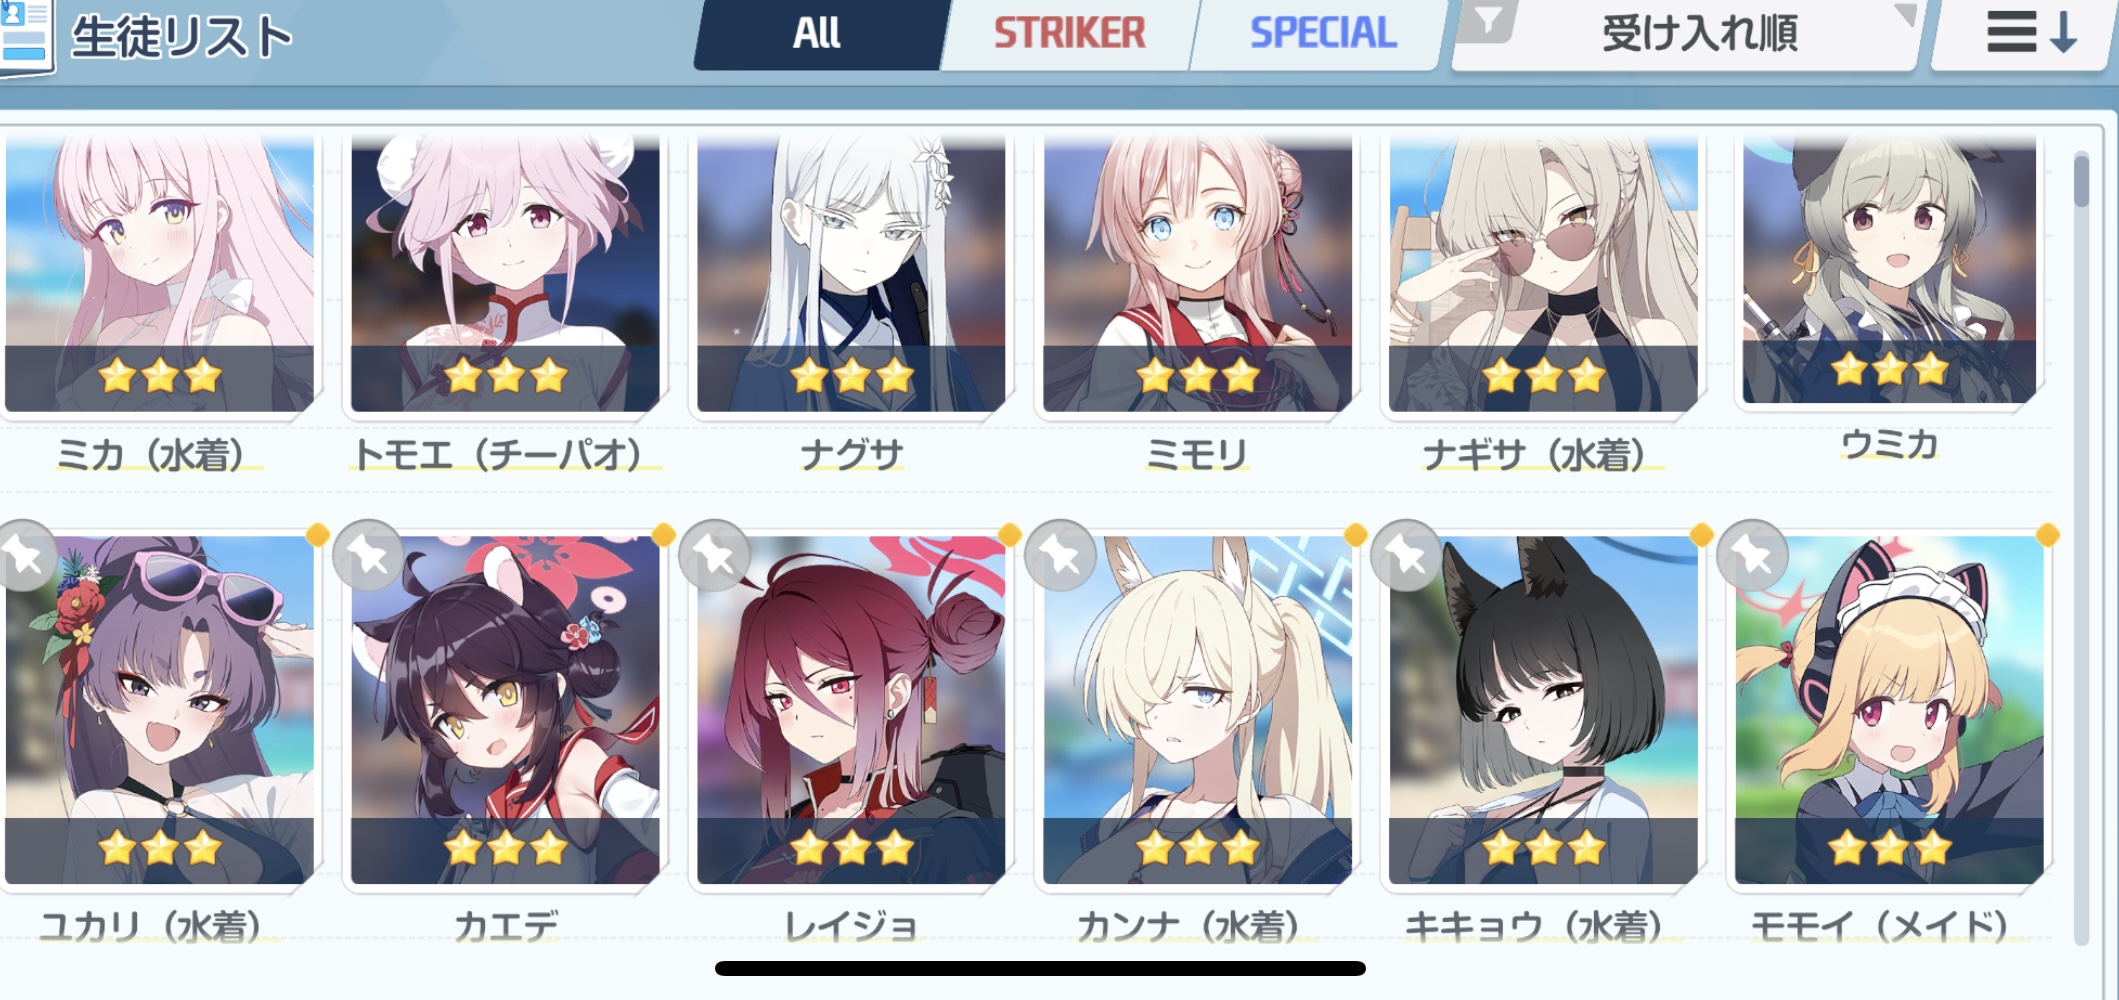2119x1000 pixels.
Task: Click the ウミカ name label
Action: click(1889, 444)
